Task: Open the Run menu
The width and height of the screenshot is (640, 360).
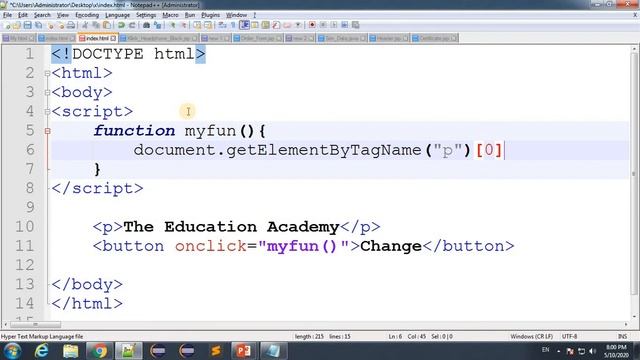Action: pos(190,15)
